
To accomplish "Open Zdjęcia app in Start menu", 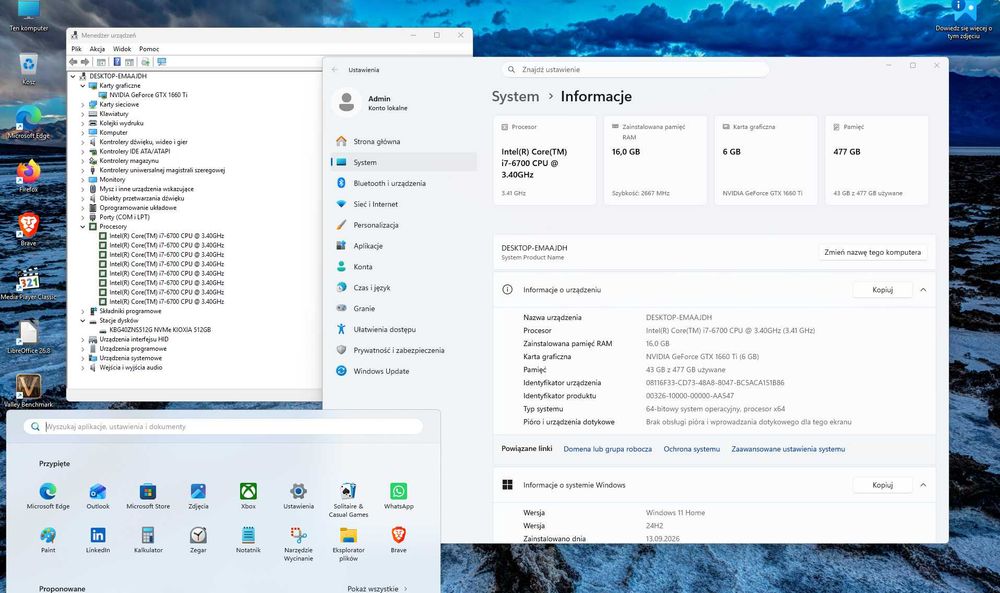I will point(198,496).
